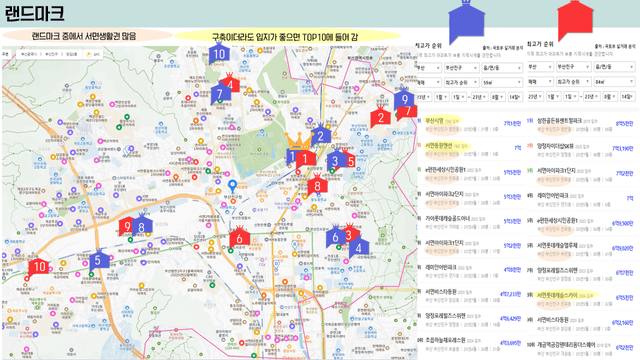
Task: Select the red marker numbered 6
Action: click(240, 238)
